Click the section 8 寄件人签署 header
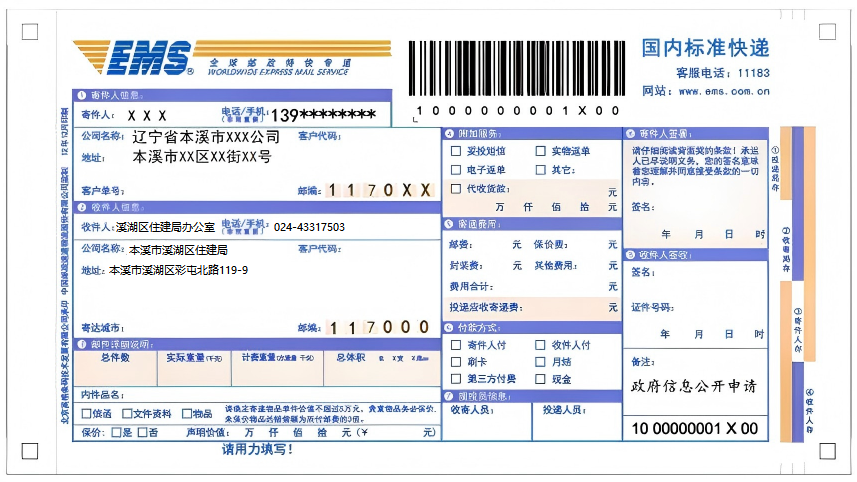The height and width of the screenshot is (482, 857). [695, 133]
